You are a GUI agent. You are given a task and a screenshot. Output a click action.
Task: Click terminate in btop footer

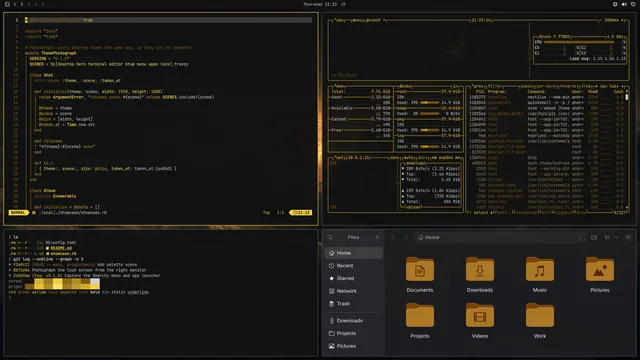(526, 212)
